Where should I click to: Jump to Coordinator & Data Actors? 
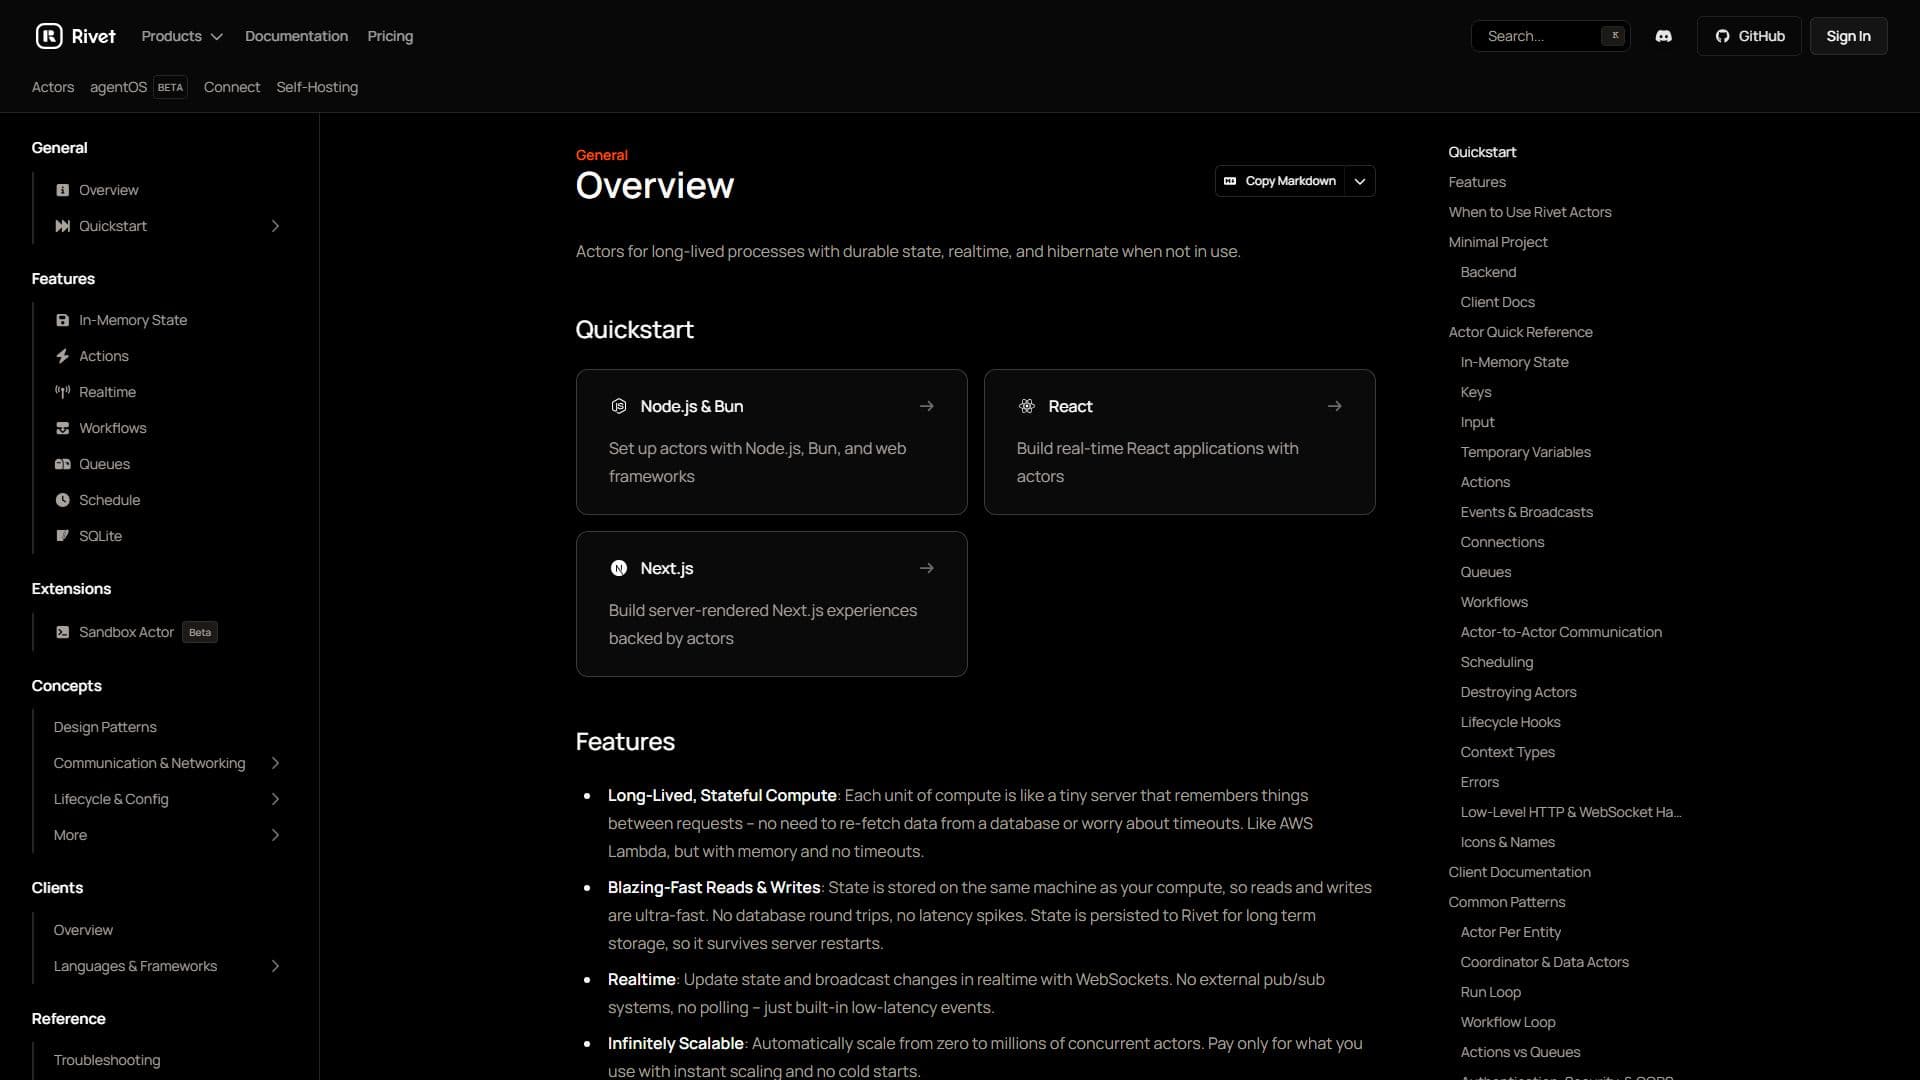tap(1544, 962)
